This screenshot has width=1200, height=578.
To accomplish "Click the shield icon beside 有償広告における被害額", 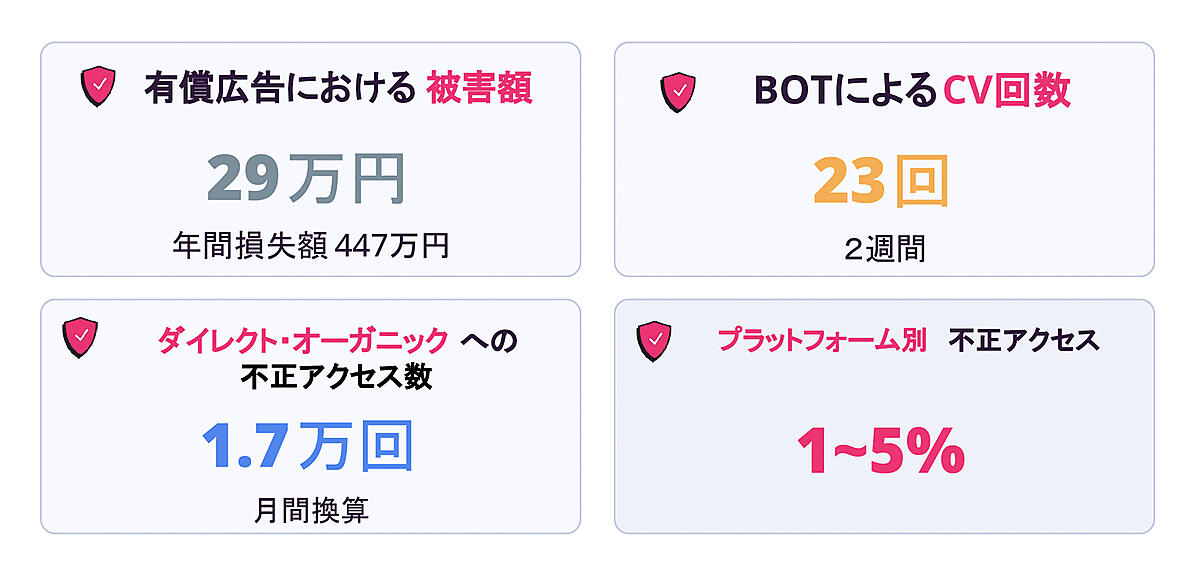I will 97,87.
